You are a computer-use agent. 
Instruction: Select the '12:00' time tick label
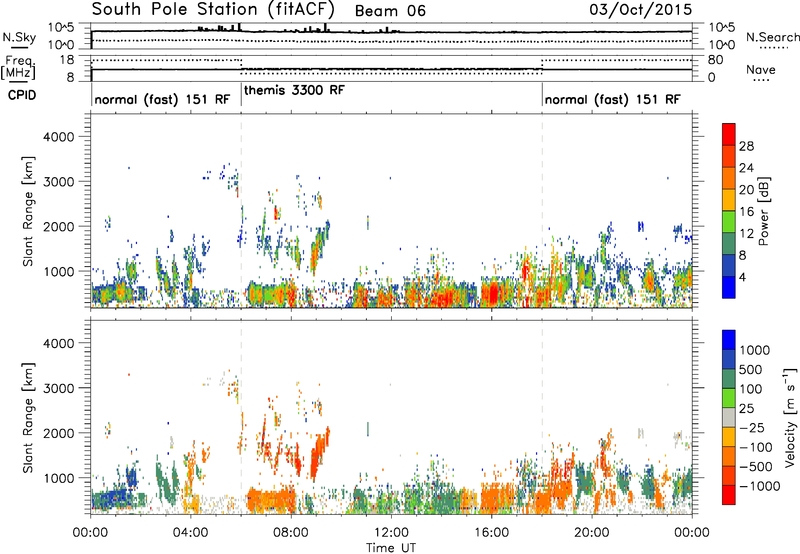391,533
